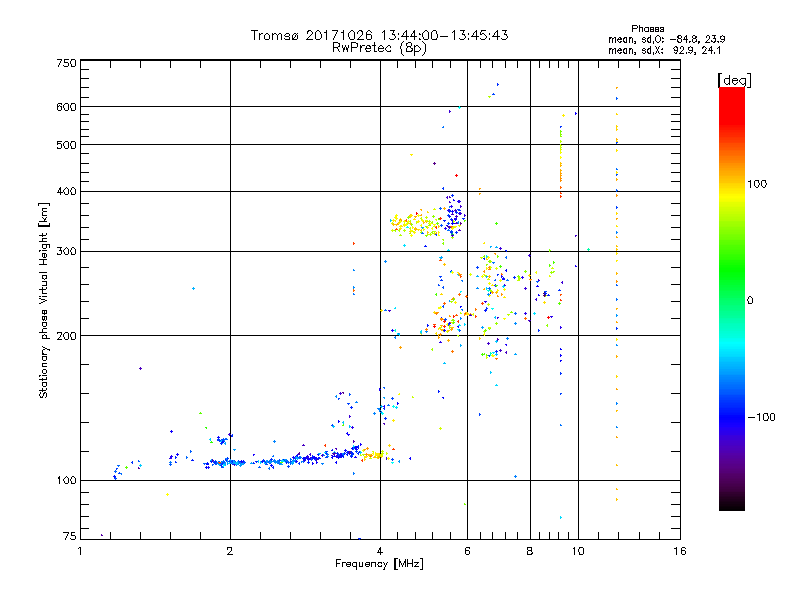Image resolution: width=800 pixels, height=600 pixels.
Task: Click the '100' label on the colorbar
Action: click(x=757, y=184)
